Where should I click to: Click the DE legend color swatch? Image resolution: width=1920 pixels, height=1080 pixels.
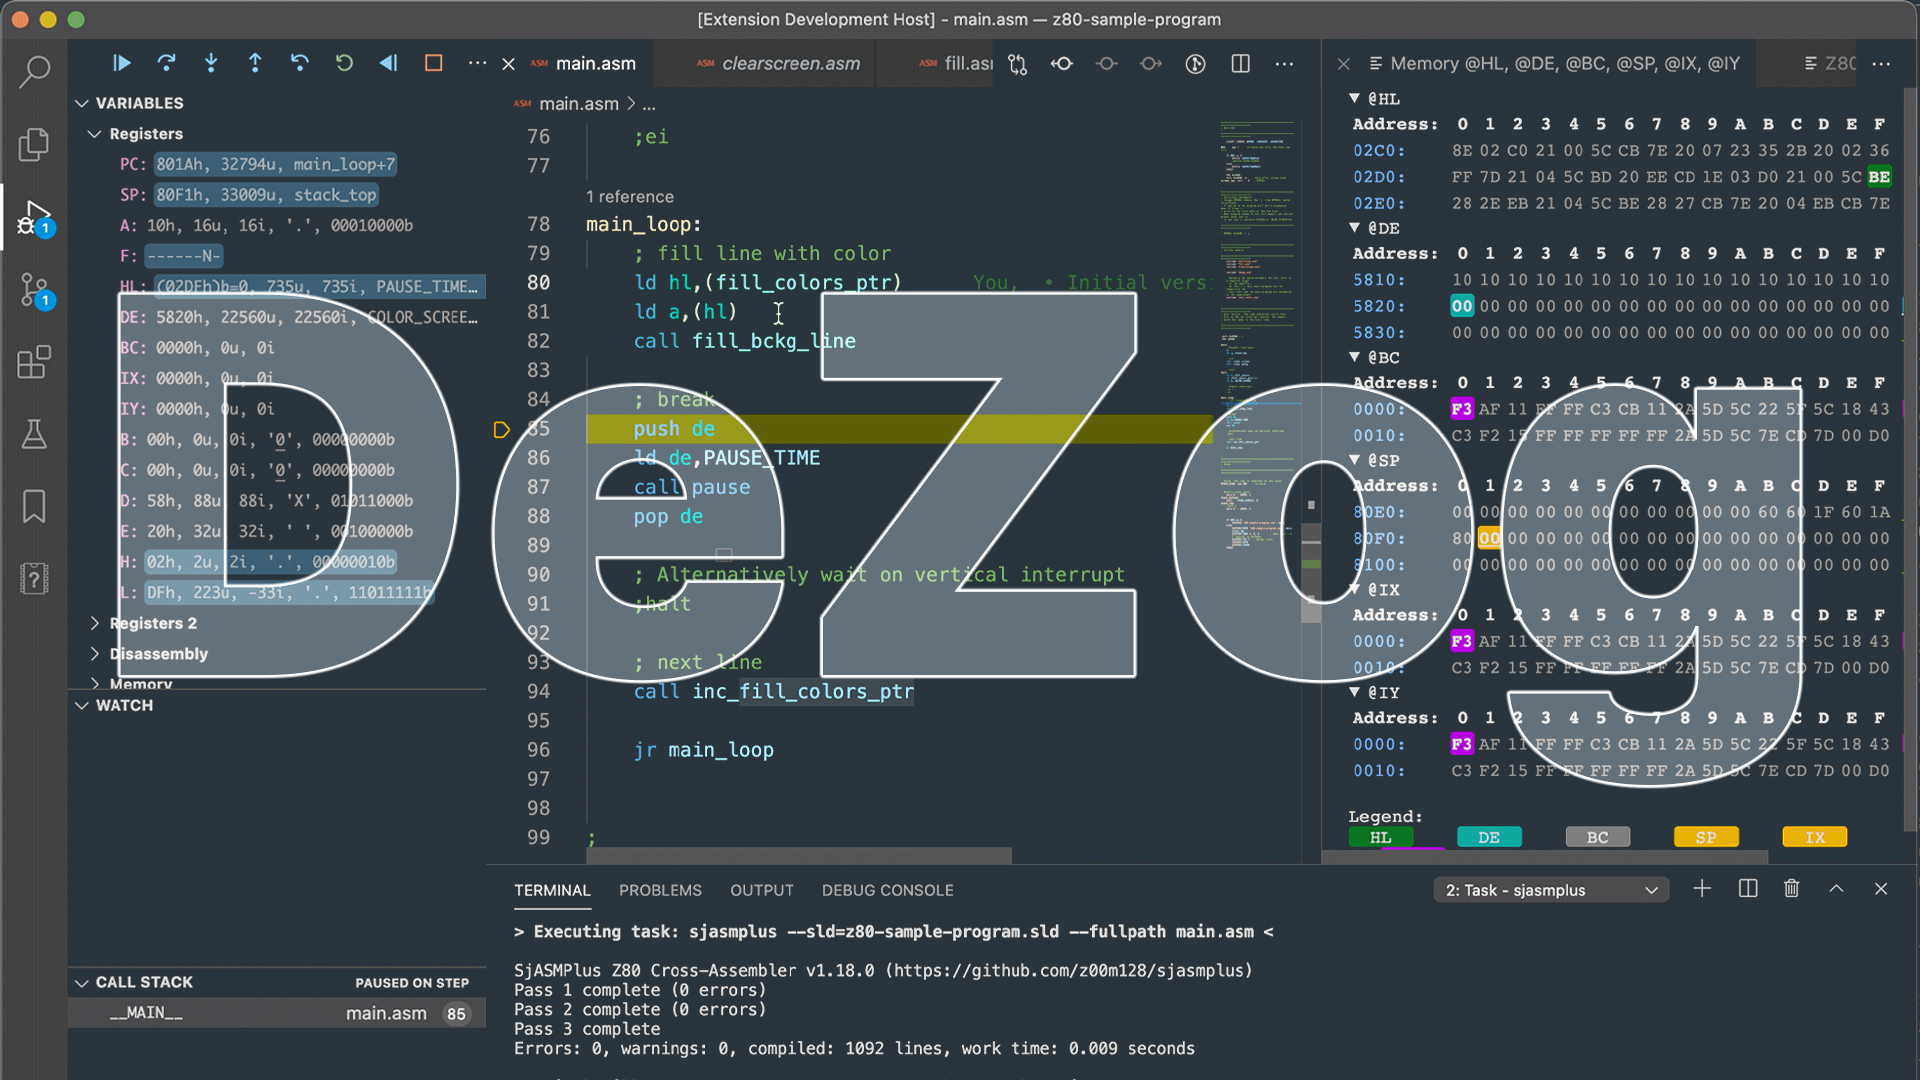1489,837
